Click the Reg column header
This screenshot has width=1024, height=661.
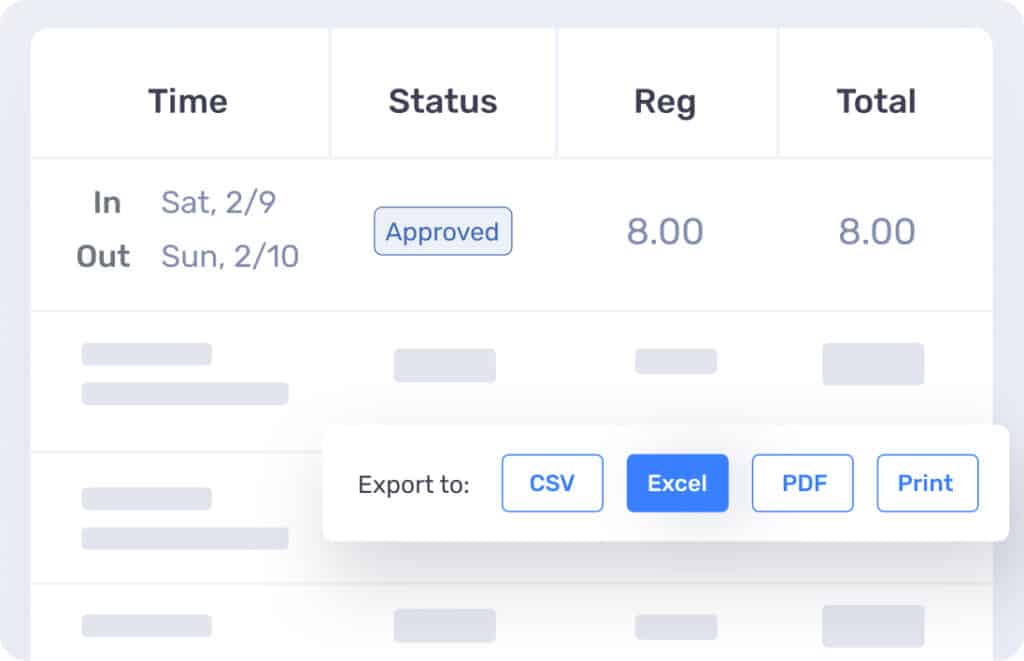point(665,103)
